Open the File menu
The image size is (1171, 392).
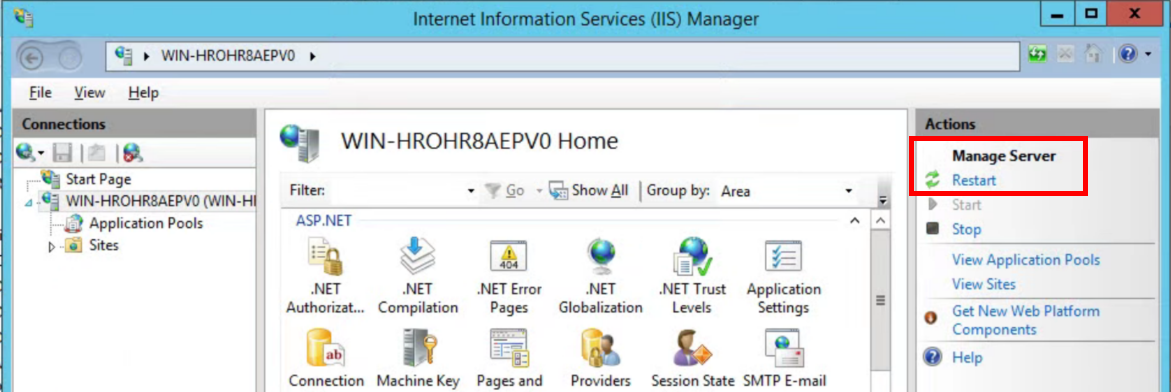point(40,93)
